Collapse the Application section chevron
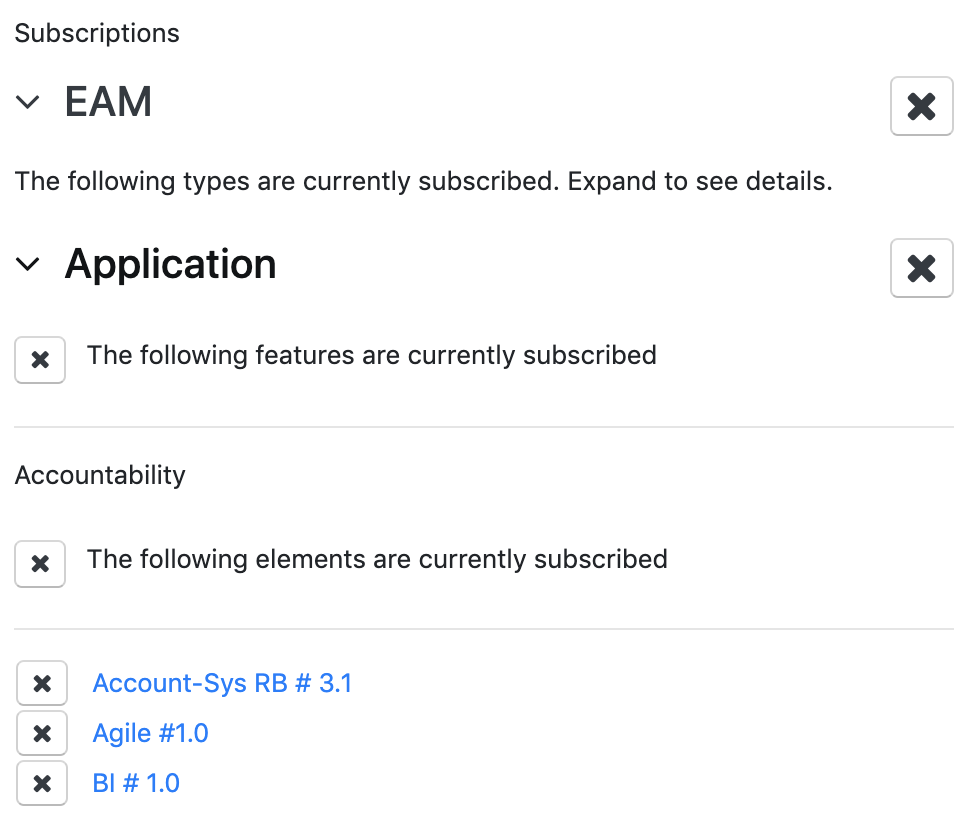Screen dimensions: 976x840 click(x=27, y=264)
